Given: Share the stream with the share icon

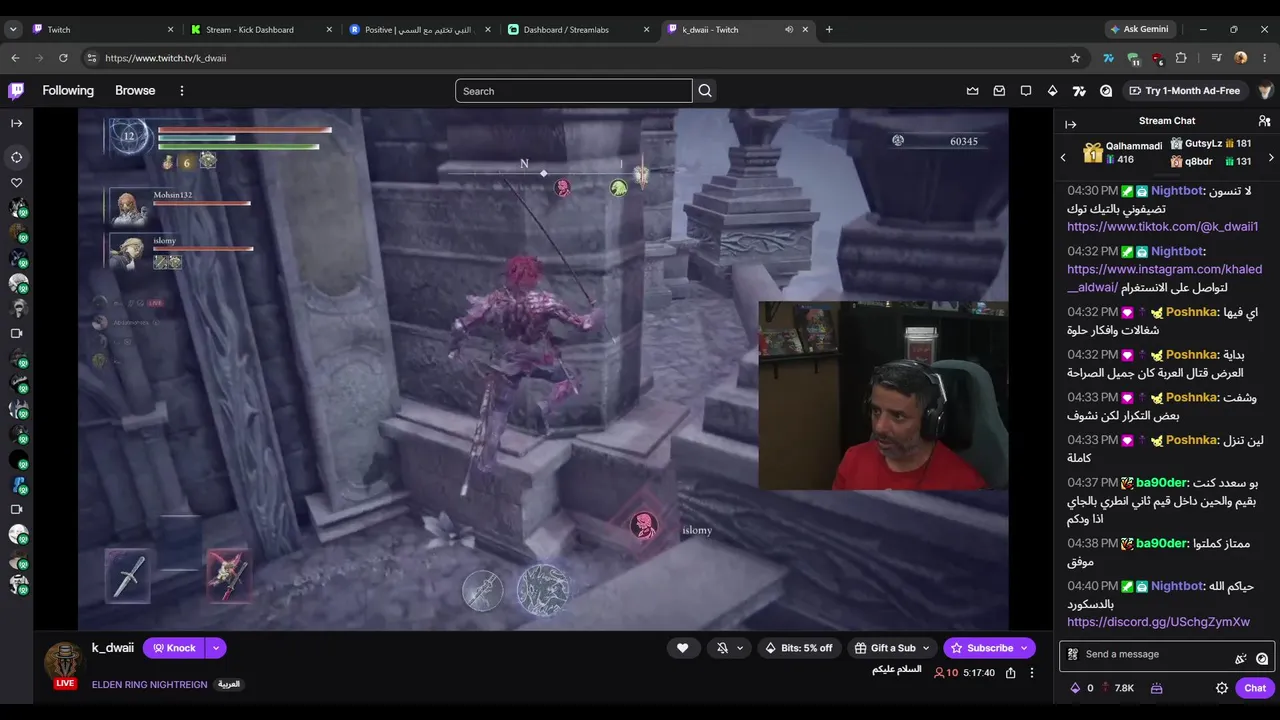Looking at the screenshot, I should (1011, 673).
